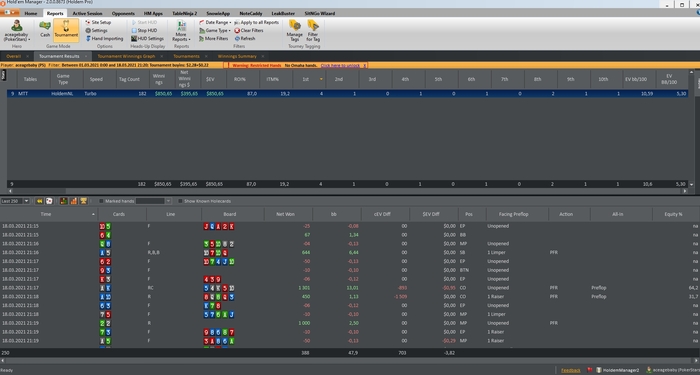Clear Filters with the red X icon
Image resolution: width=700 pixels, height=375 pixels.
[x=237, y=30]
